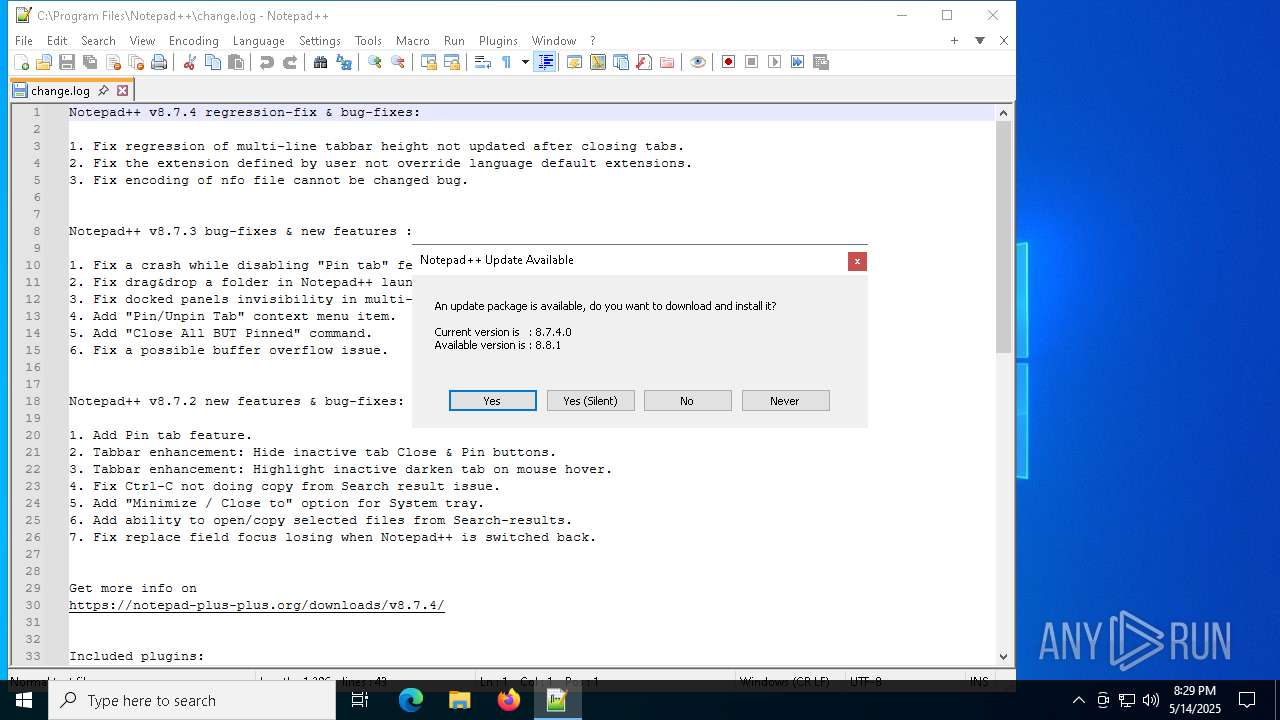
Task: Pin the change.log tab
Action: [103, 90]
